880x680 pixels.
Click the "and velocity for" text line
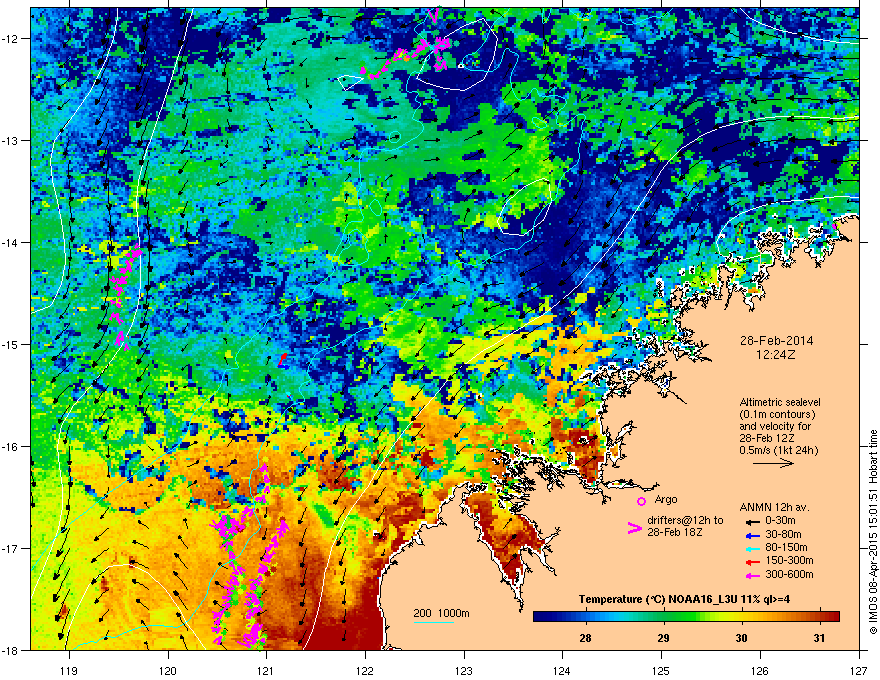click(775, 426)
